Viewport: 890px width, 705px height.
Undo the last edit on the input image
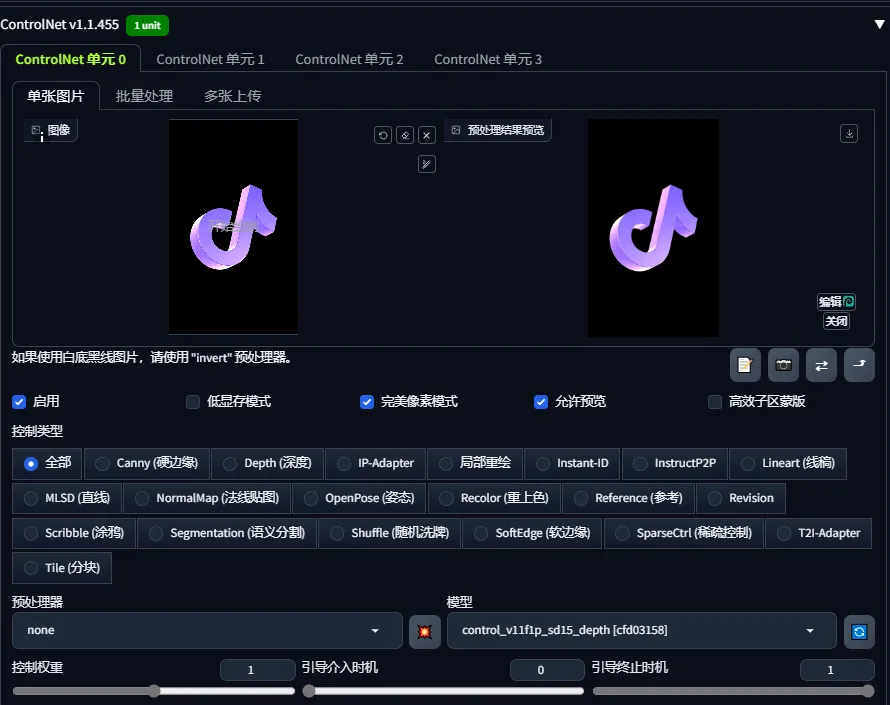(383, 135)
